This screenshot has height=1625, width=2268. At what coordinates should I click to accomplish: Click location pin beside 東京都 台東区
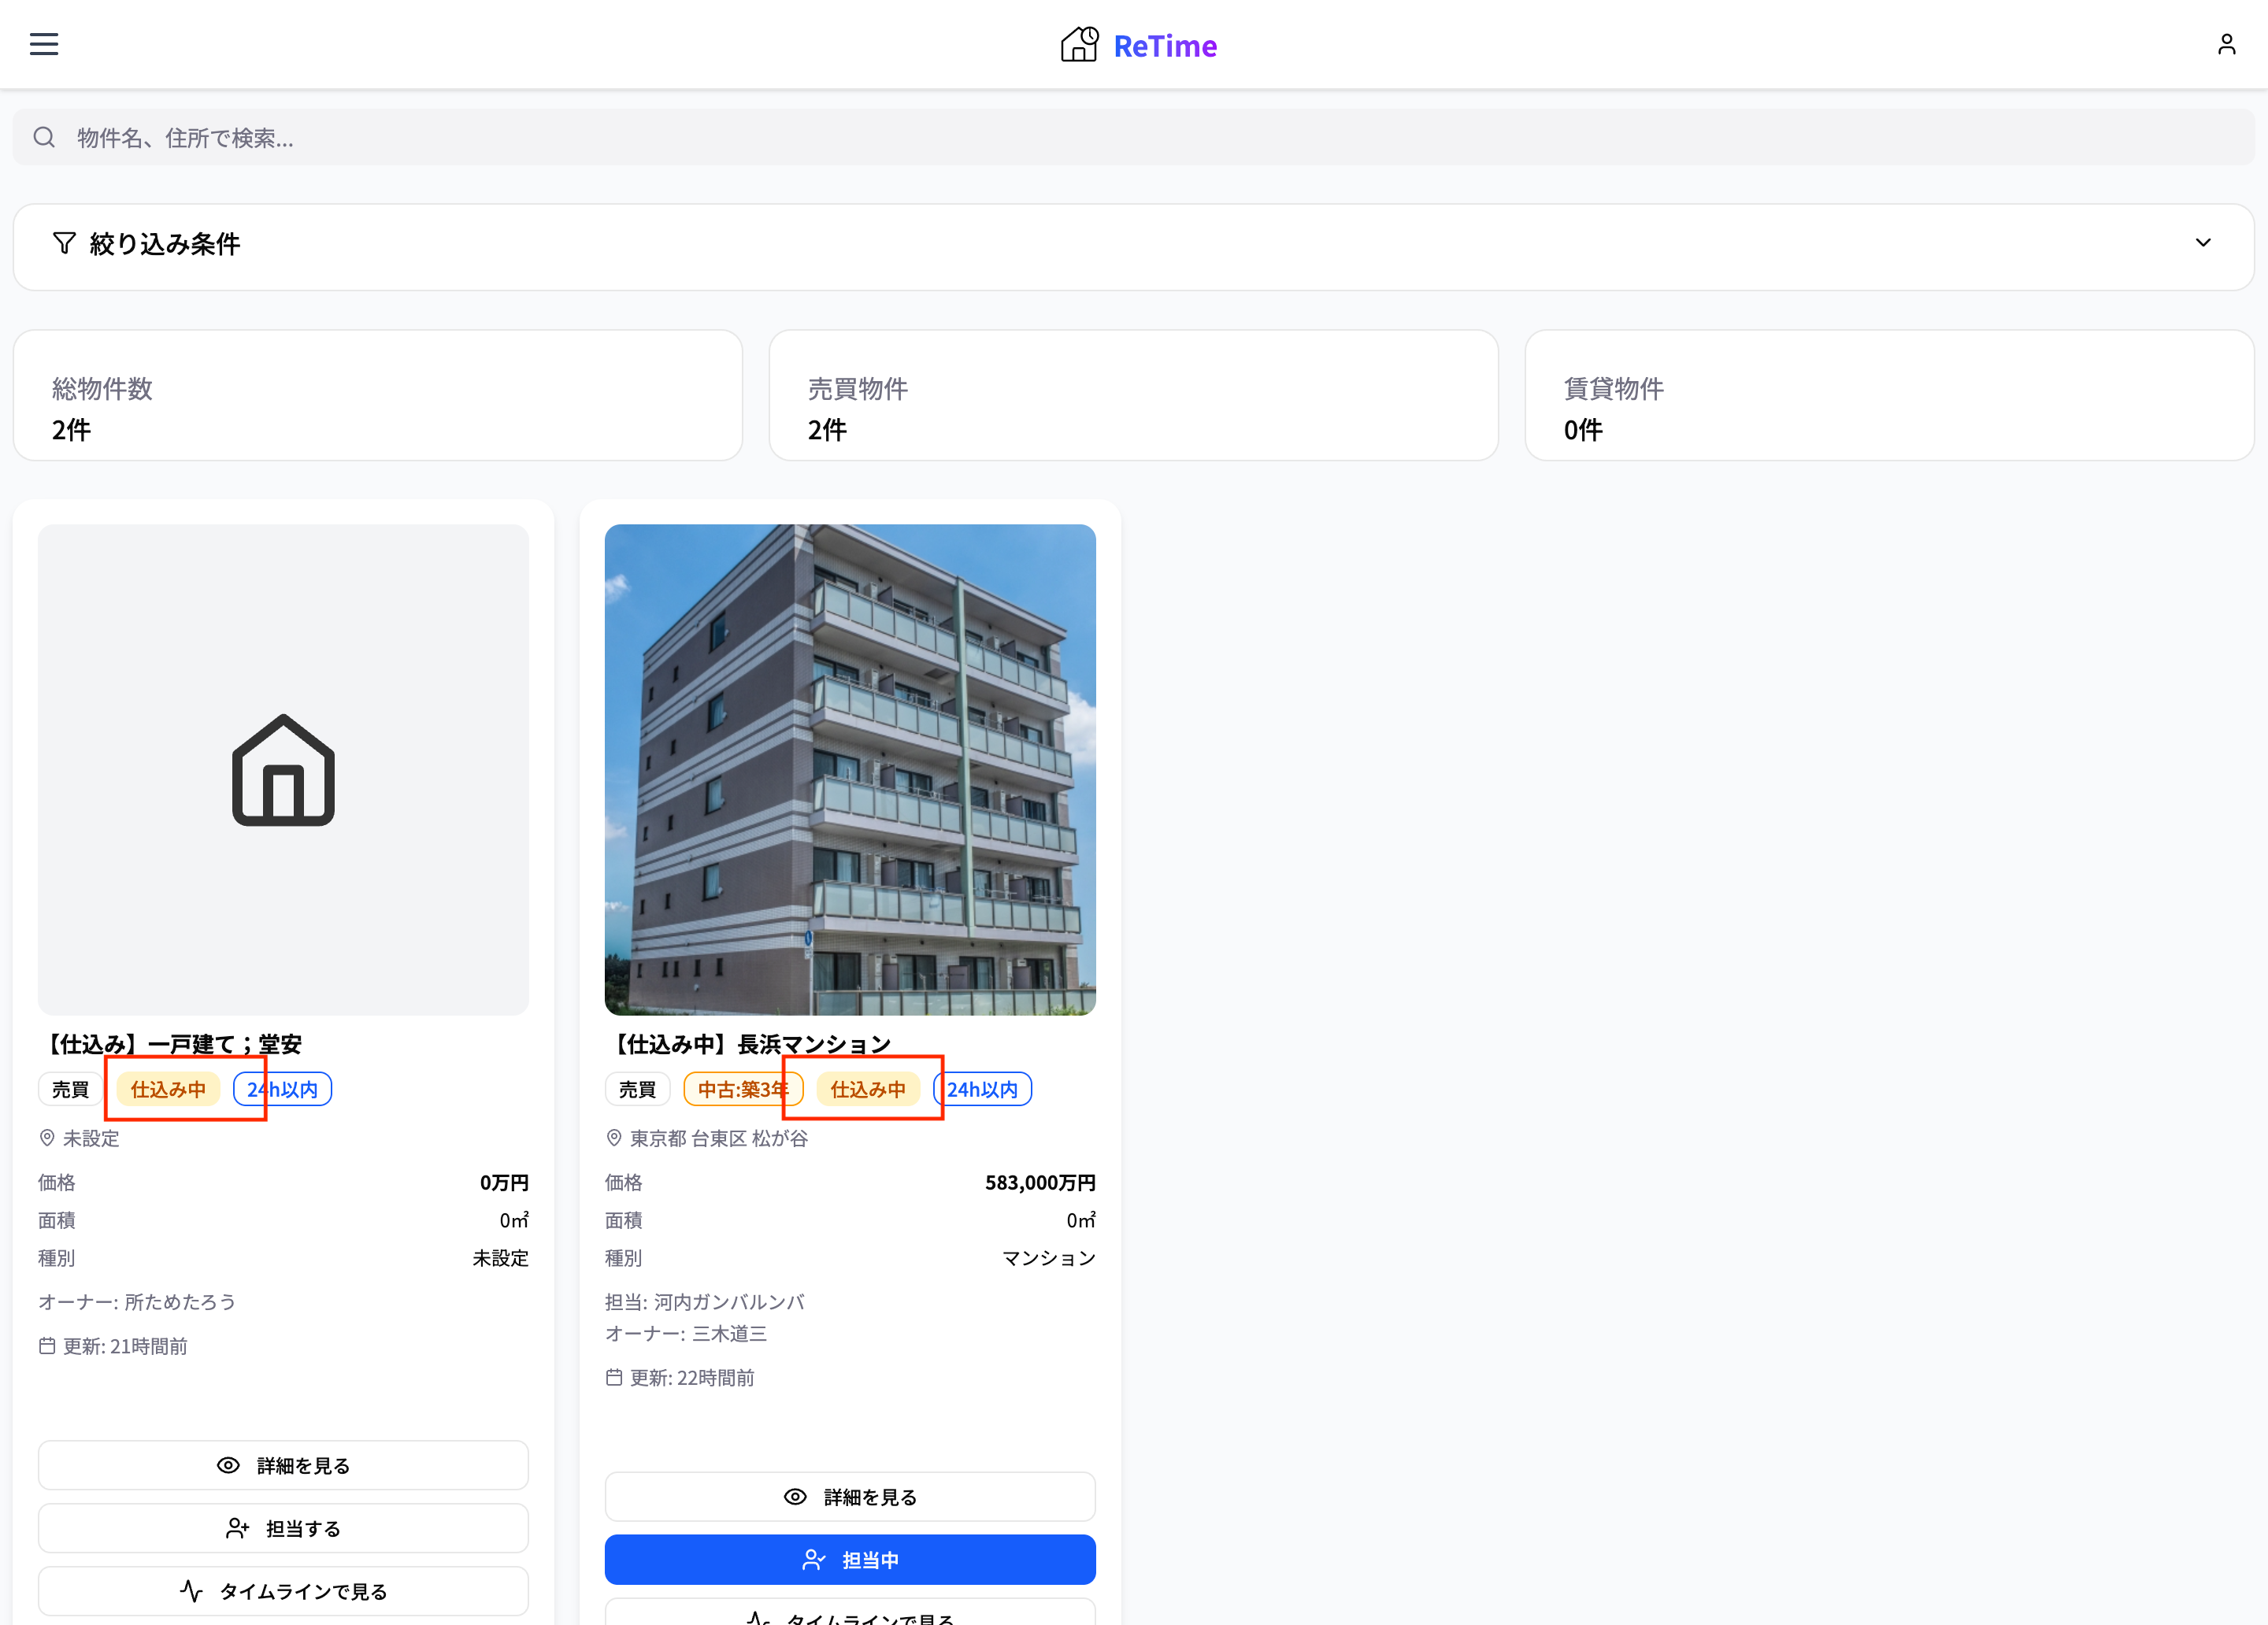pos(614,1138)
